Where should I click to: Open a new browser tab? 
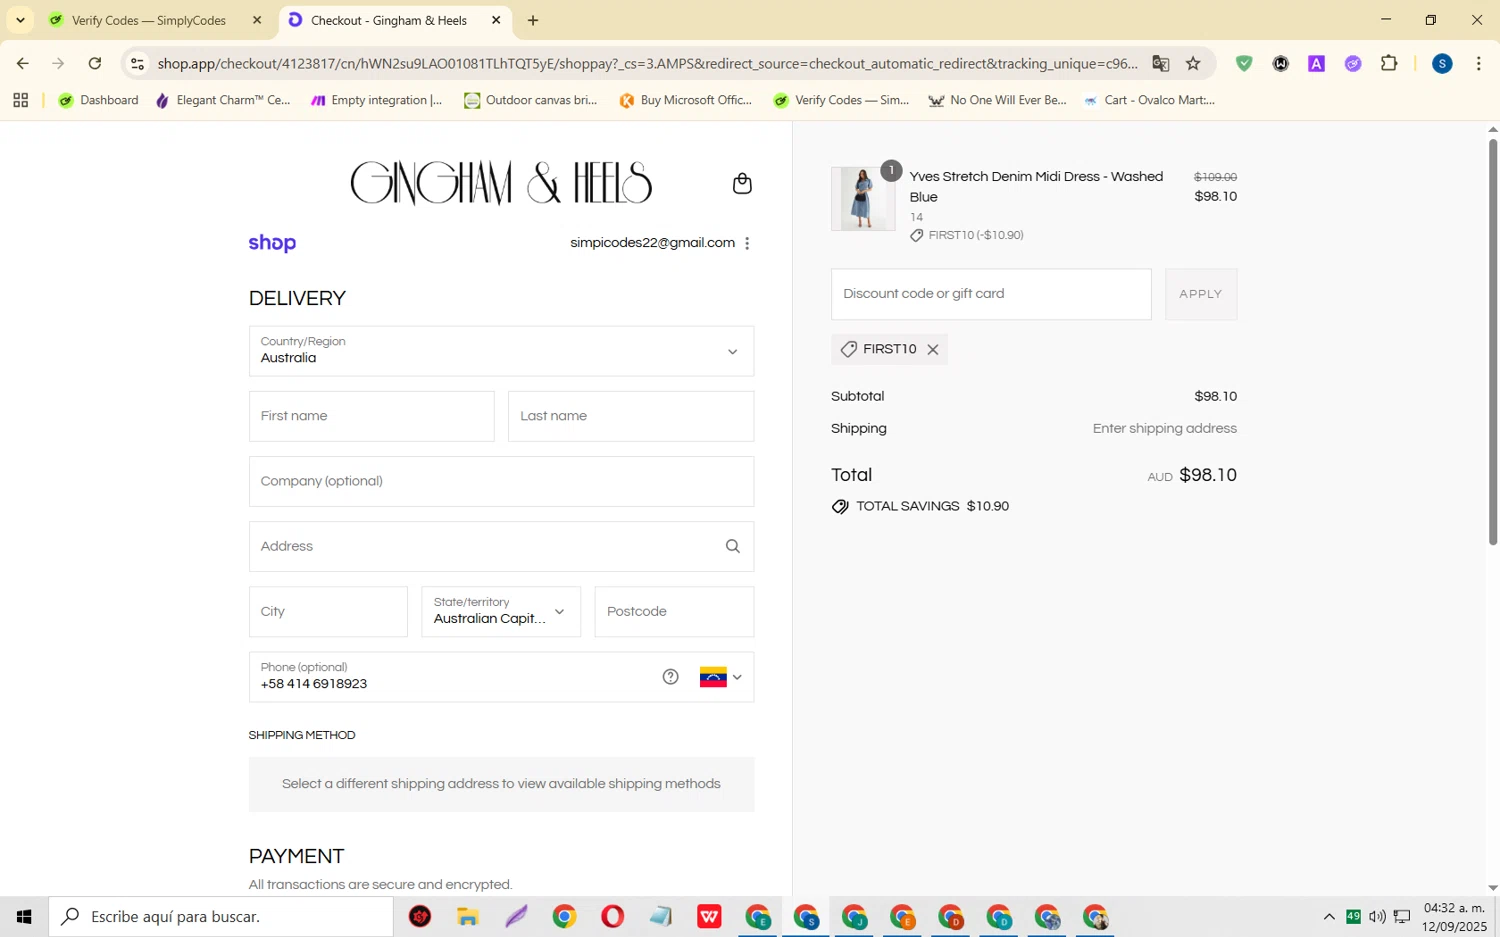tap(533, 20)
